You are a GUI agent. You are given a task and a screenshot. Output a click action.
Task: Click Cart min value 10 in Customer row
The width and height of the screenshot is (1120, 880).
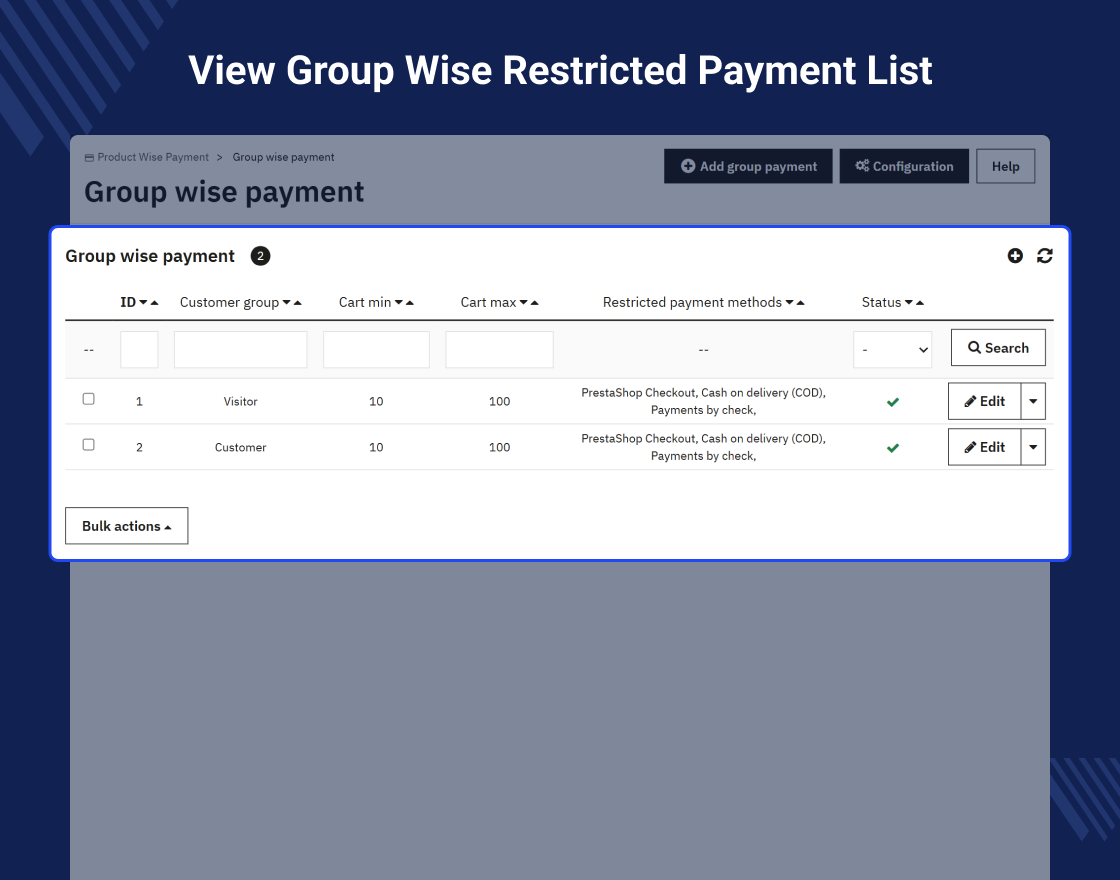coord(376,447)
